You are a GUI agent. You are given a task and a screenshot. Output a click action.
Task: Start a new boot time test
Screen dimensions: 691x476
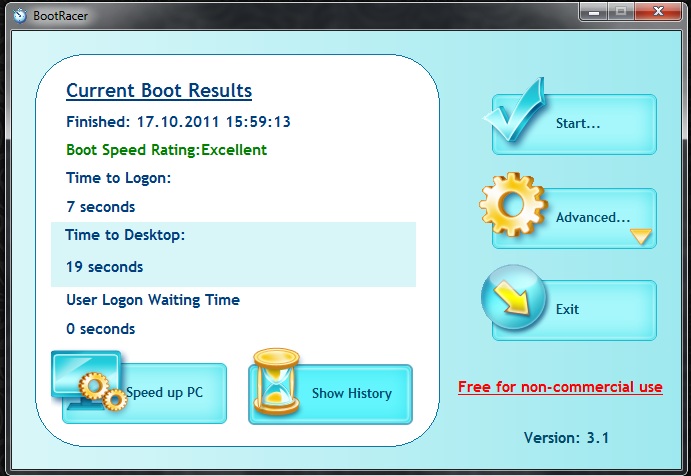coord(574,124)
